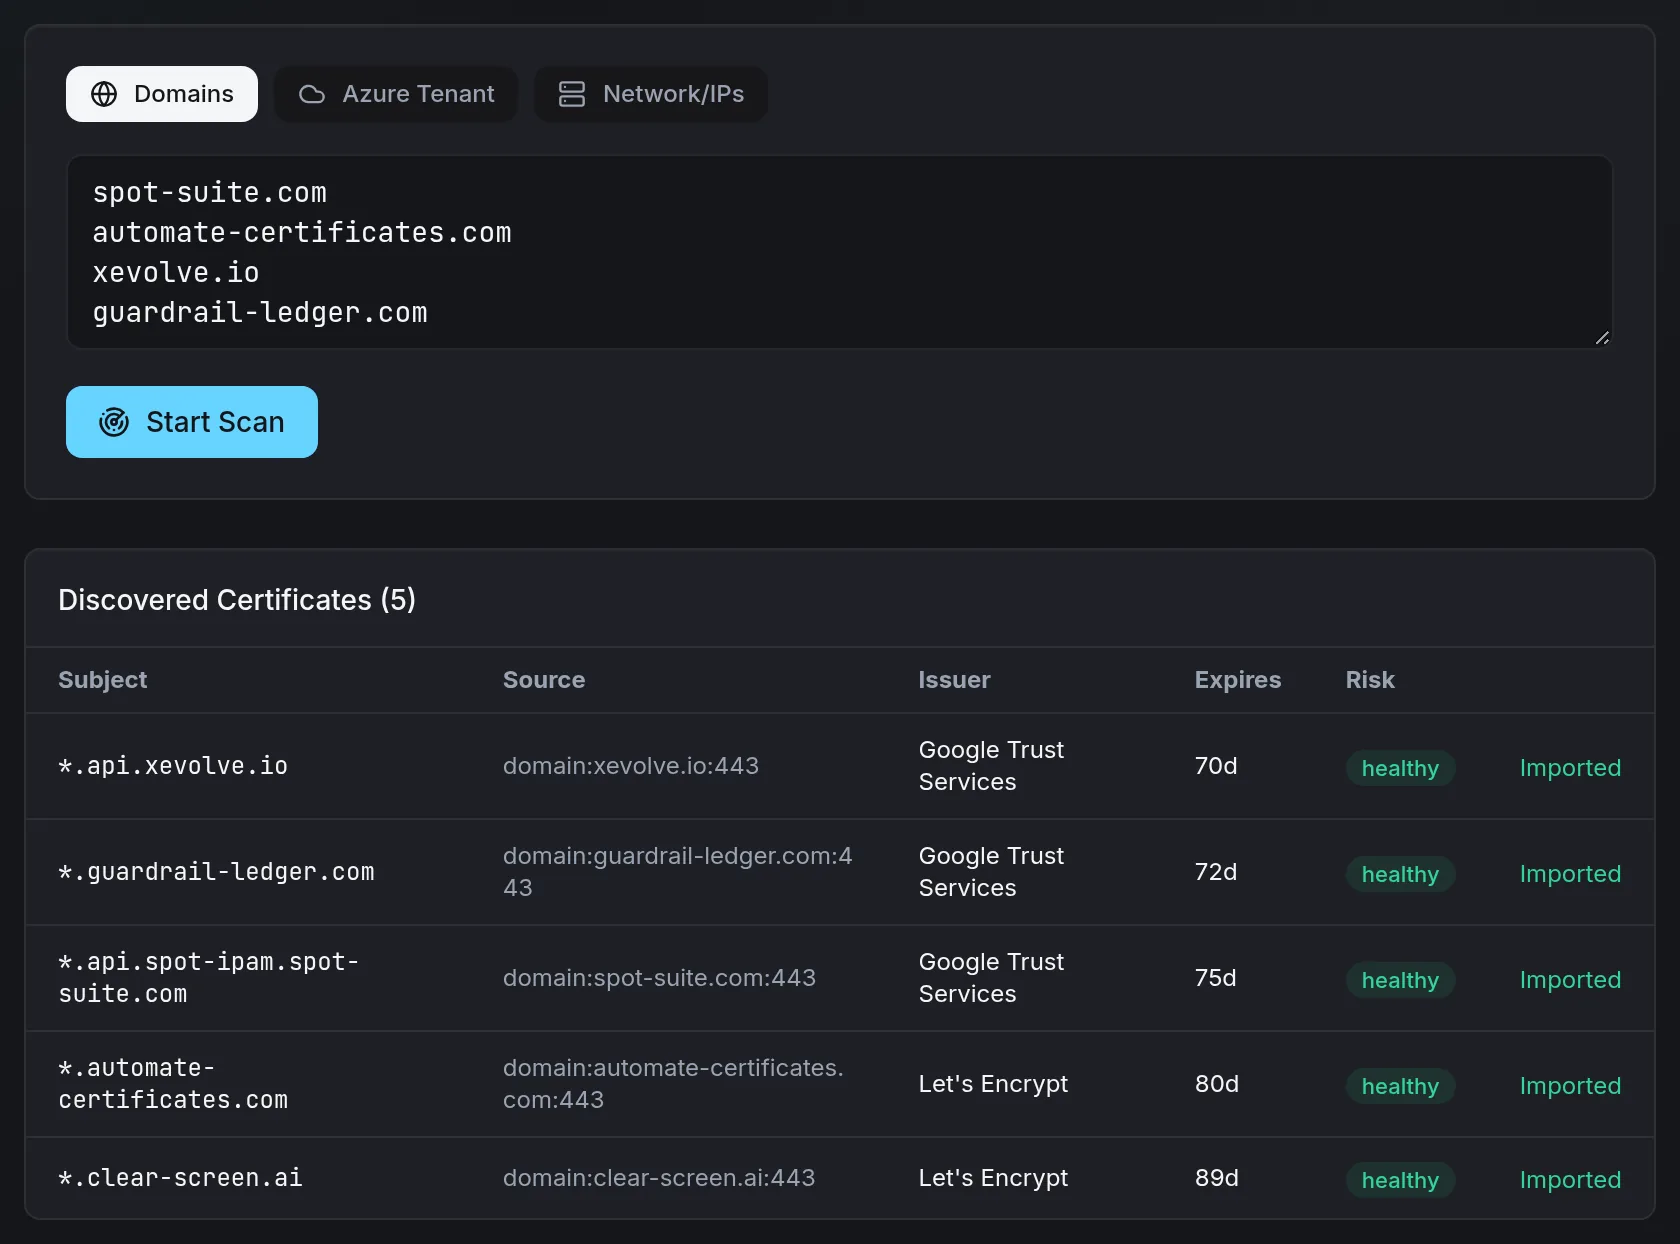The image size is (1680, 1244).
Task: Click source domain:clear-screen.ai:443
Action: pos(659,1178)
